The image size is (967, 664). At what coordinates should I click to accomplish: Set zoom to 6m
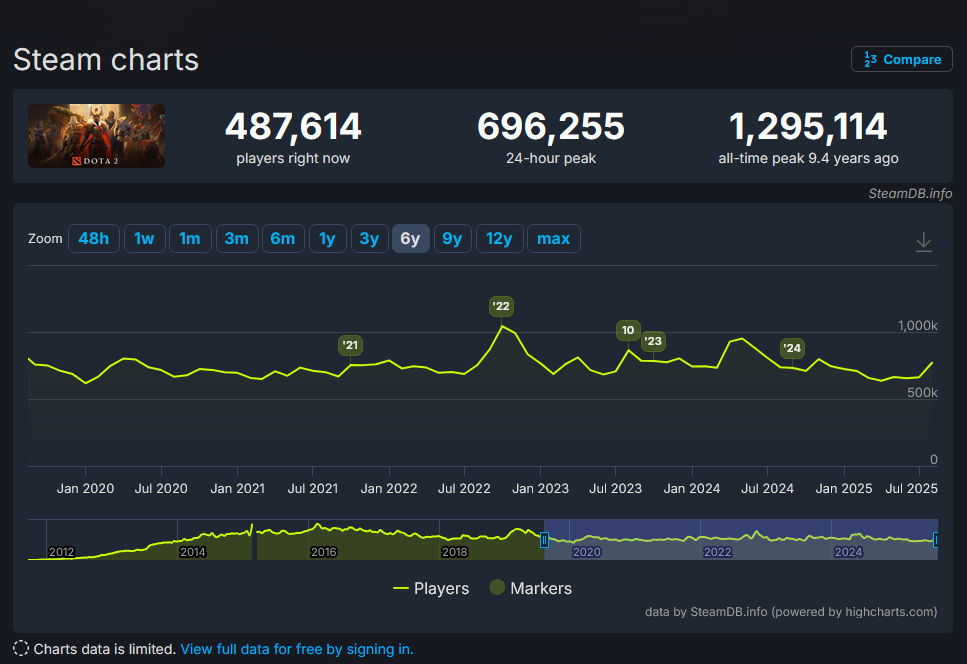tap(283, 239)
